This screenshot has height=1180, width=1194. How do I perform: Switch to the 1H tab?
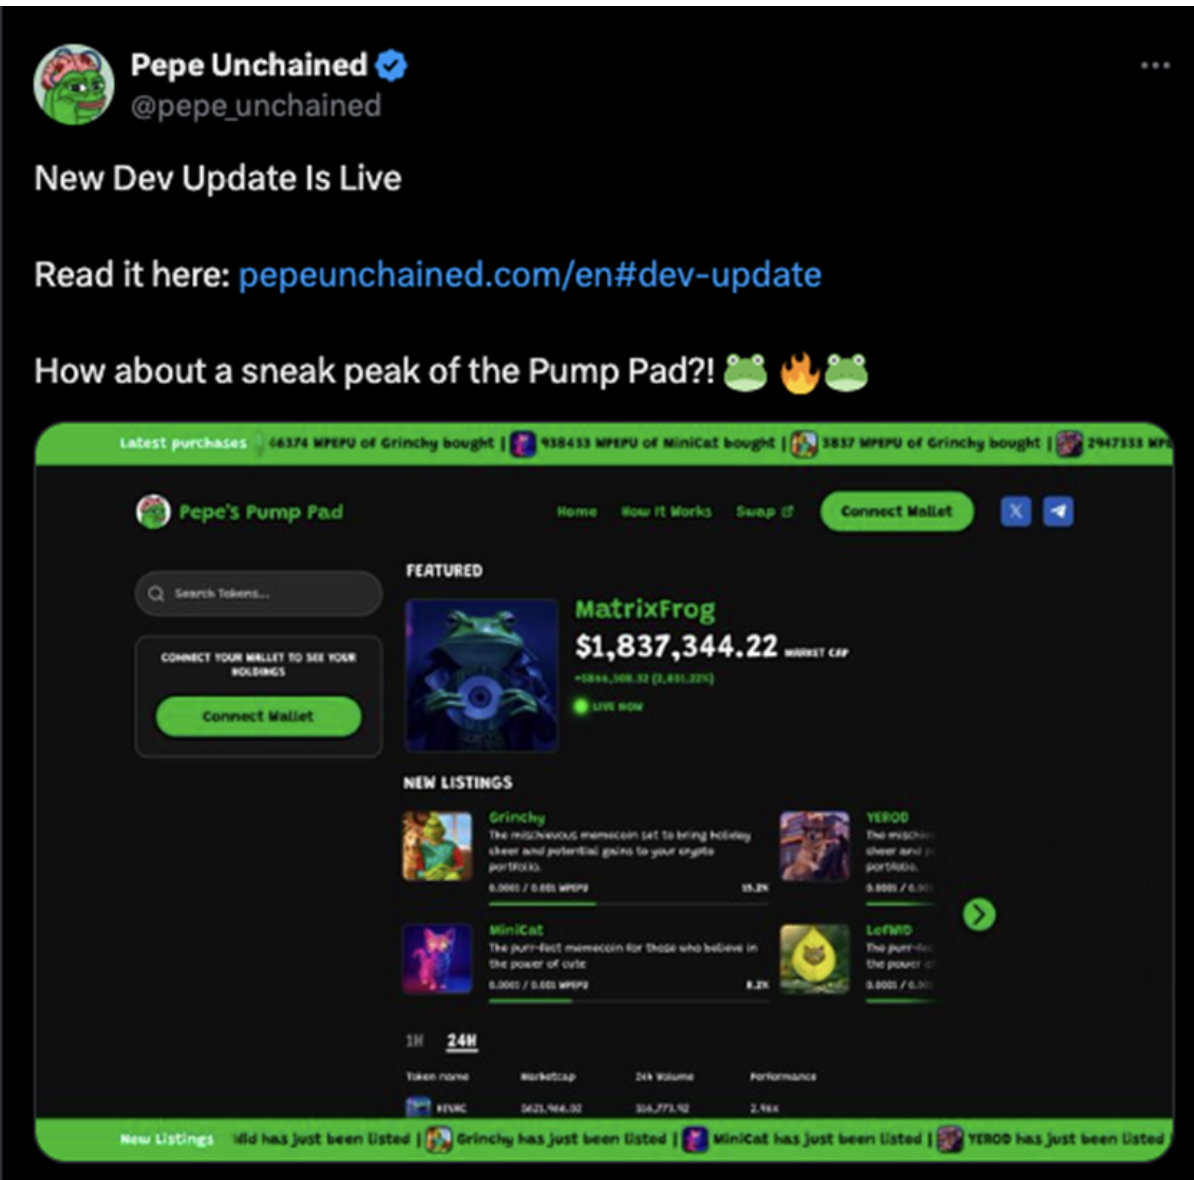point(414,1041)
